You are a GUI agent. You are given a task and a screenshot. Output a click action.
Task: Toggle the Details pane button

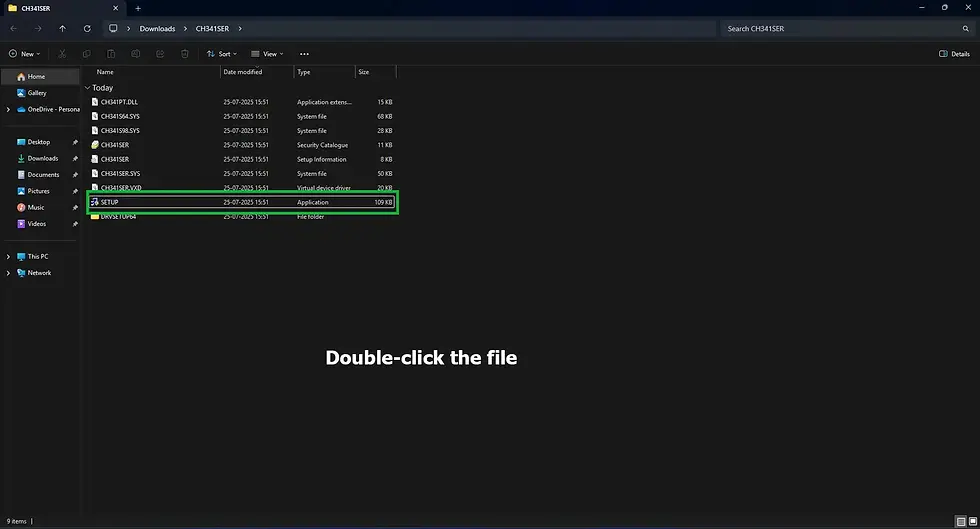[x=954, y=54]
